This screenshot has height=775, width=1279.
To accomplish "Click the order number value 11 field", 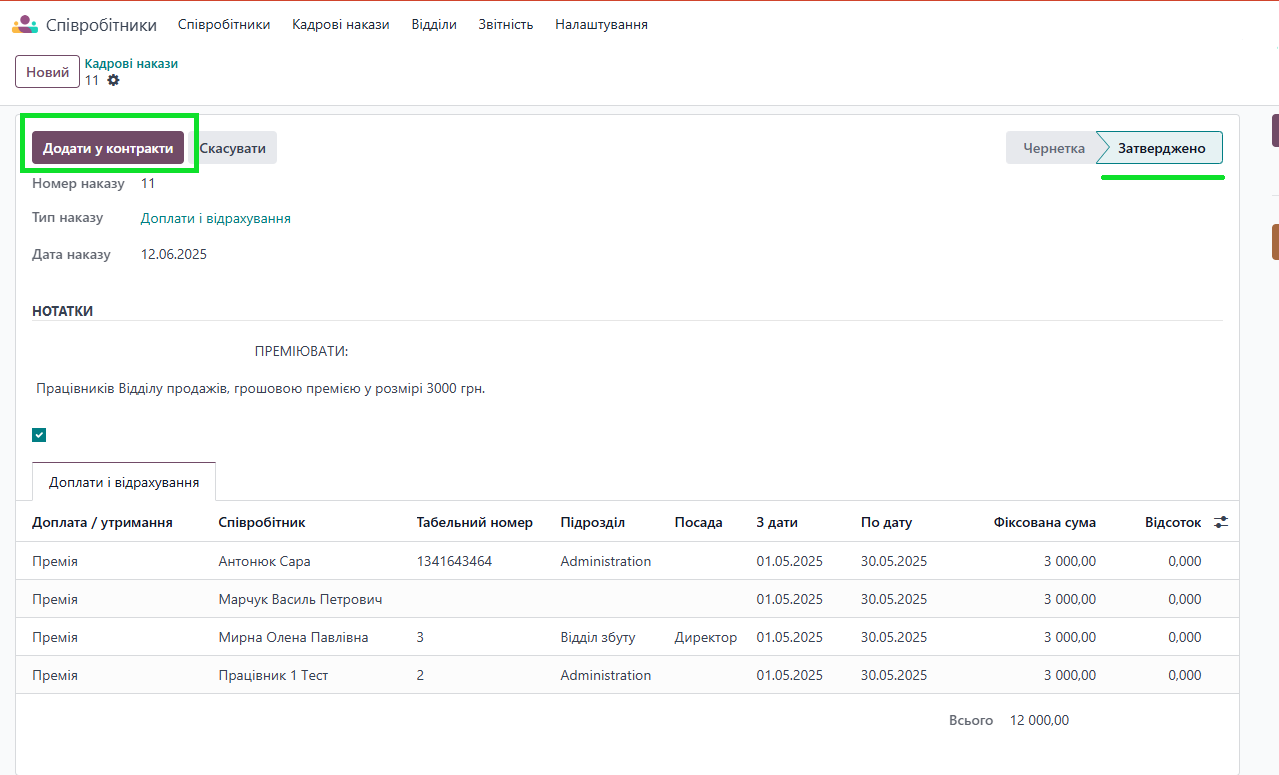I will click(148, 183).
